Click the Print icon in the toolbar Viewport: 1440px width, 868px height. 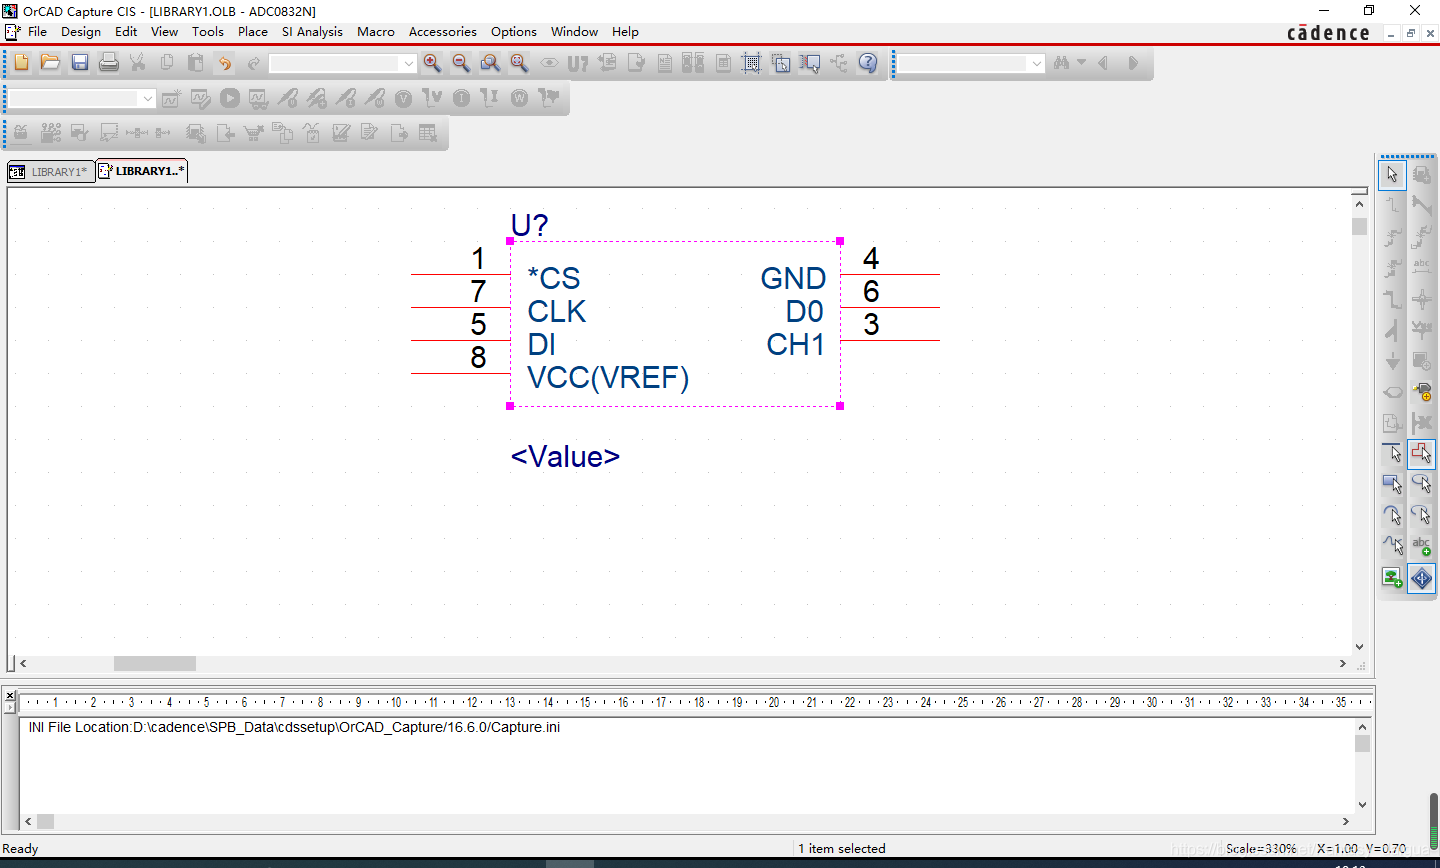click(109, 63)
